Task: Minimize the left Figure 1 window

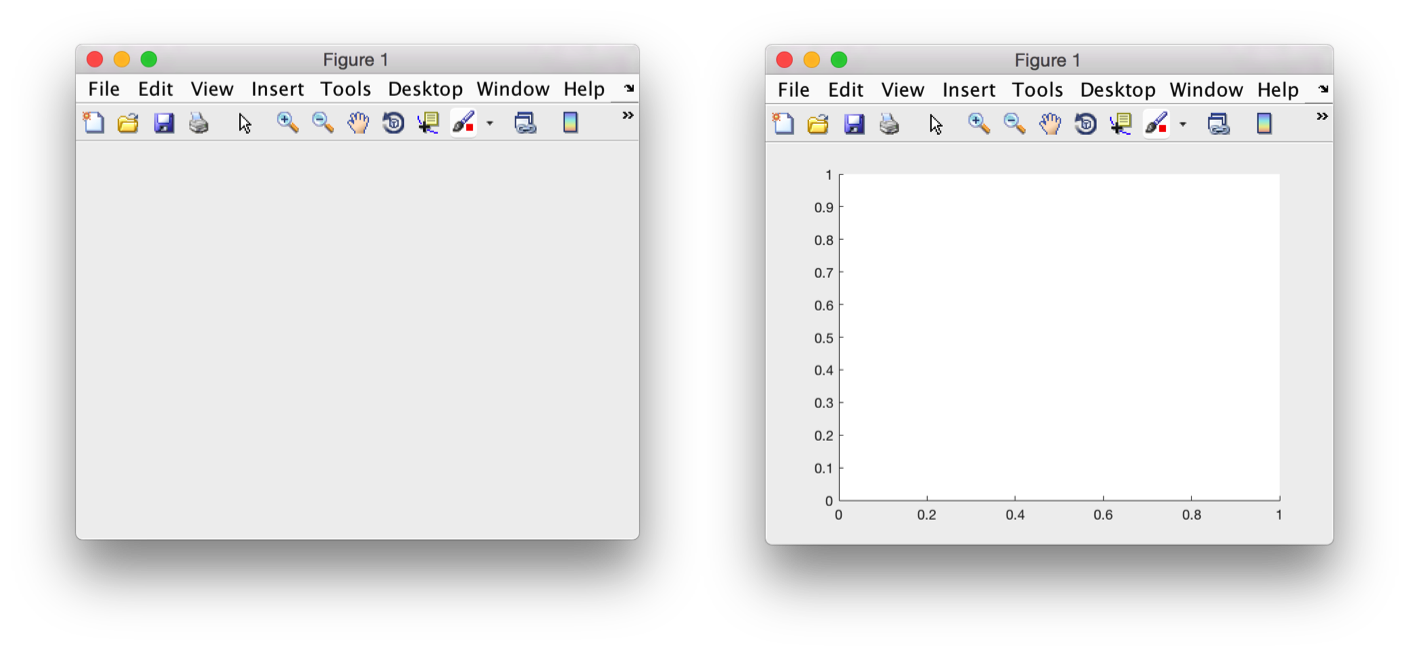Action: [x=122, y=60]
